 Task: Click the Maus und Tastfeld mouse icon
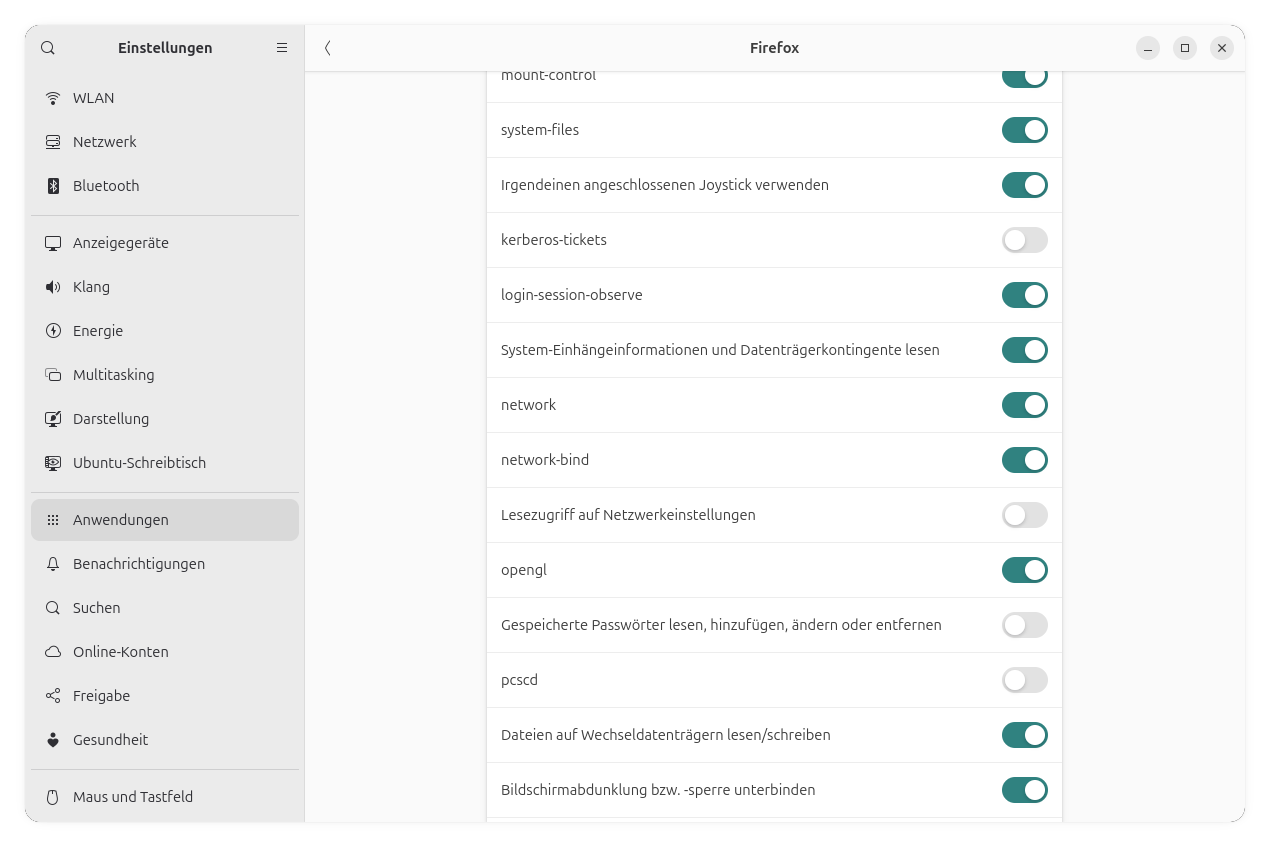(x=53, y=797)
